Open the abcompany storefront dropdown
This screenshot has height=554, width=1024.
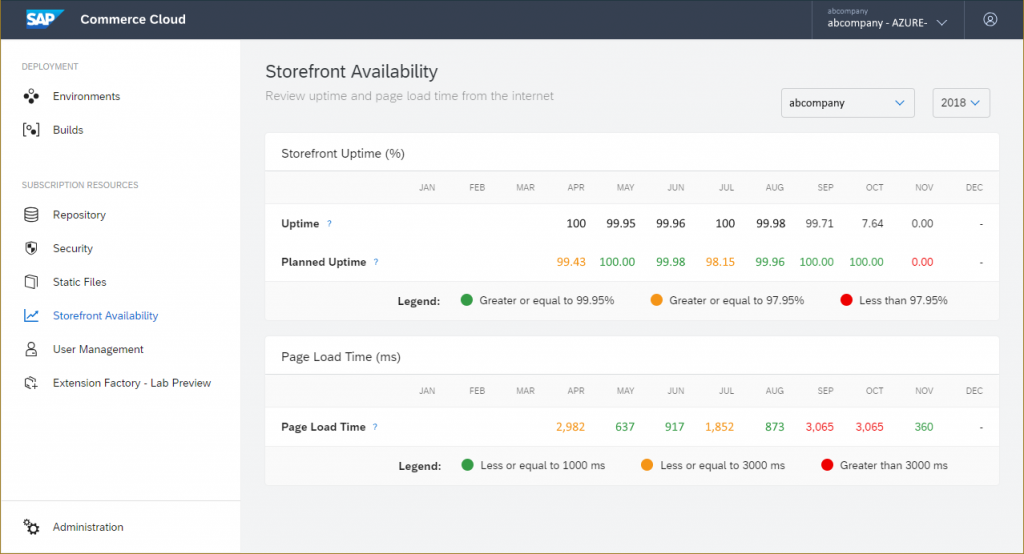pos(847,103)
